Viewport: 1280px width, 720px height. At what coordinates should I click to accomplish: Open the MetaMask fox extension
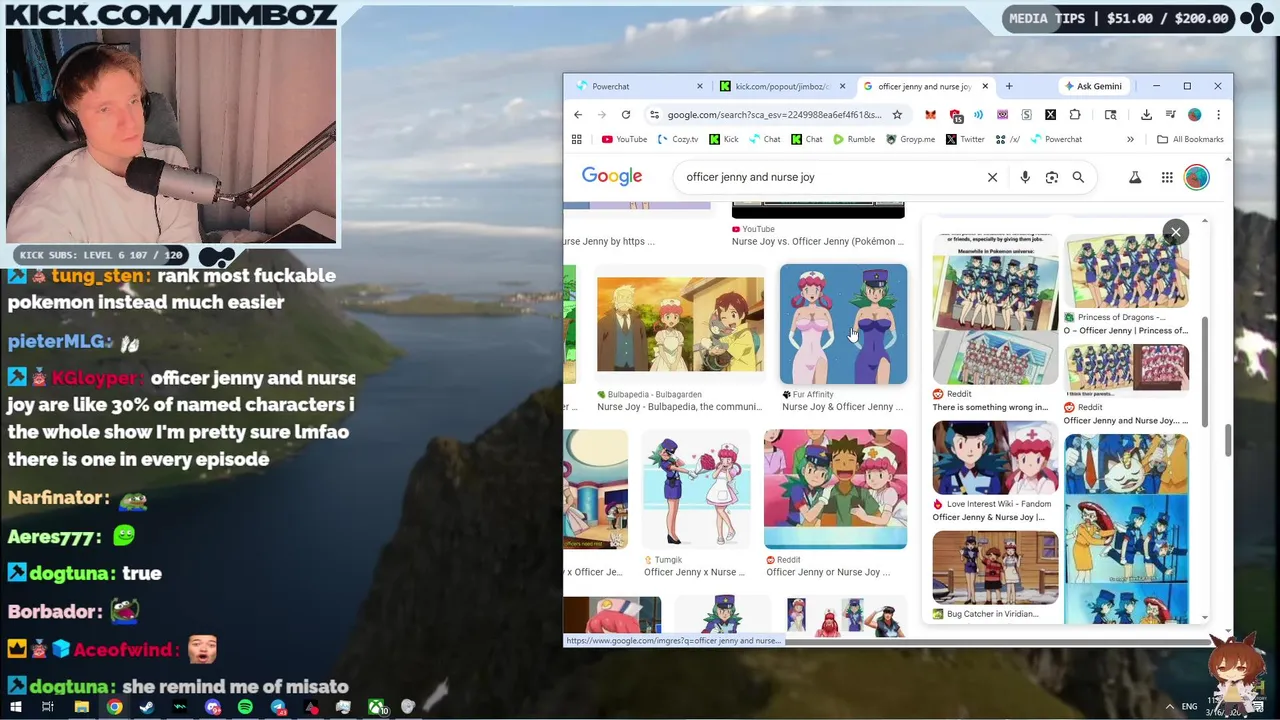[x=931, y=115]
